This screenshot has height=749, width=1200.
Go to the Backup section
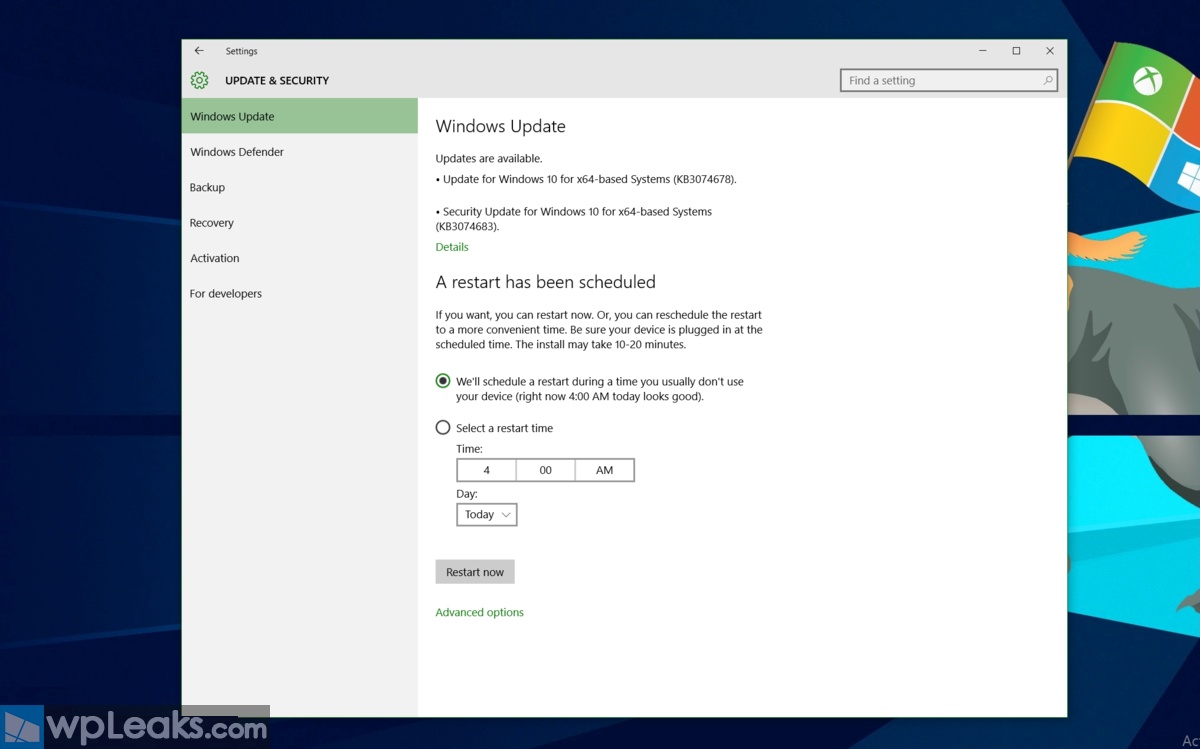coord(207,188)
